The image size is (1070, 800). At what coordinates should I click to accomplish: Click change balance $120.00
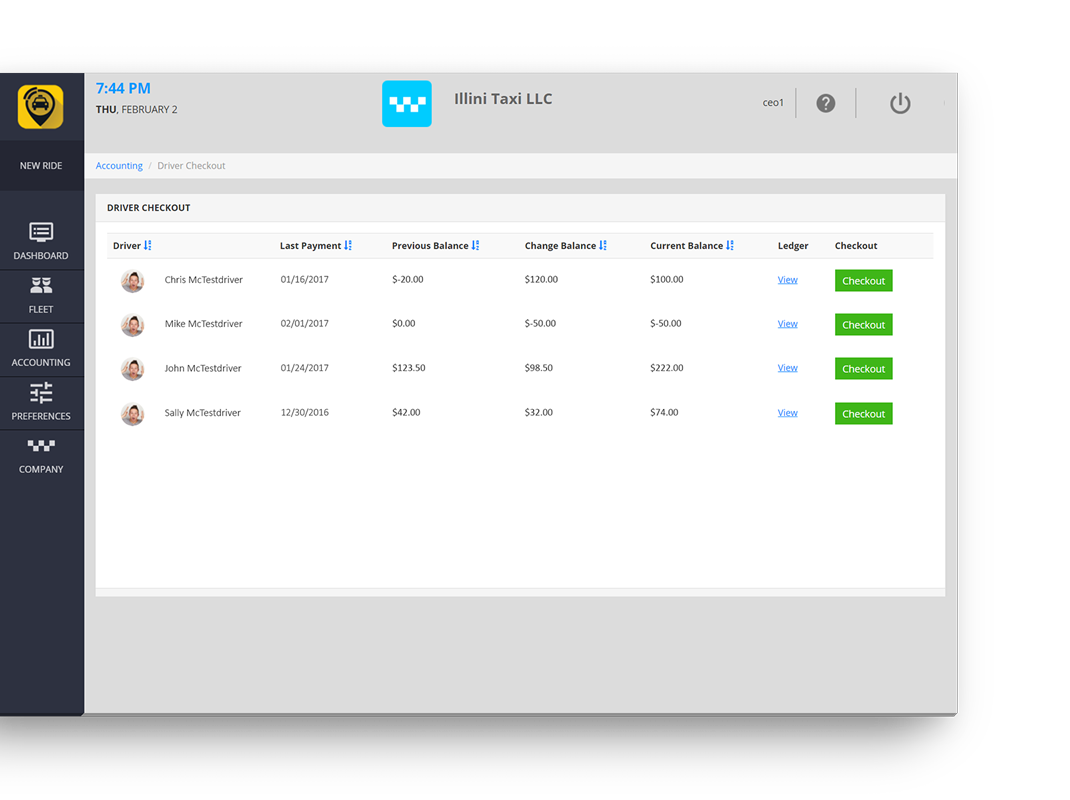coord(541,280)
